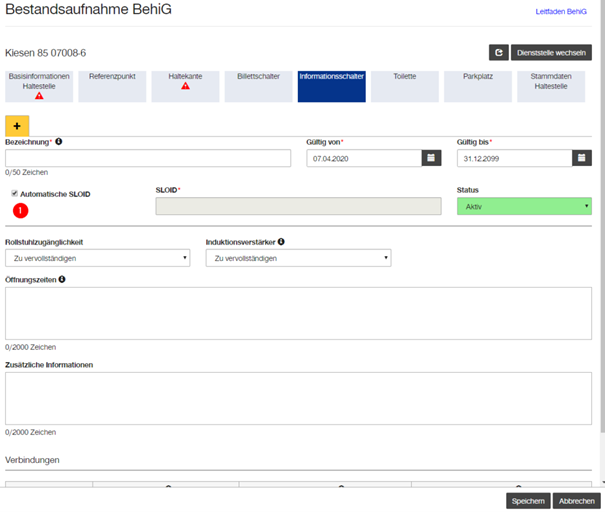Open the Gültig von calendar picker
The height and width of the screenshot is (512, 605).
pos(431,158)
